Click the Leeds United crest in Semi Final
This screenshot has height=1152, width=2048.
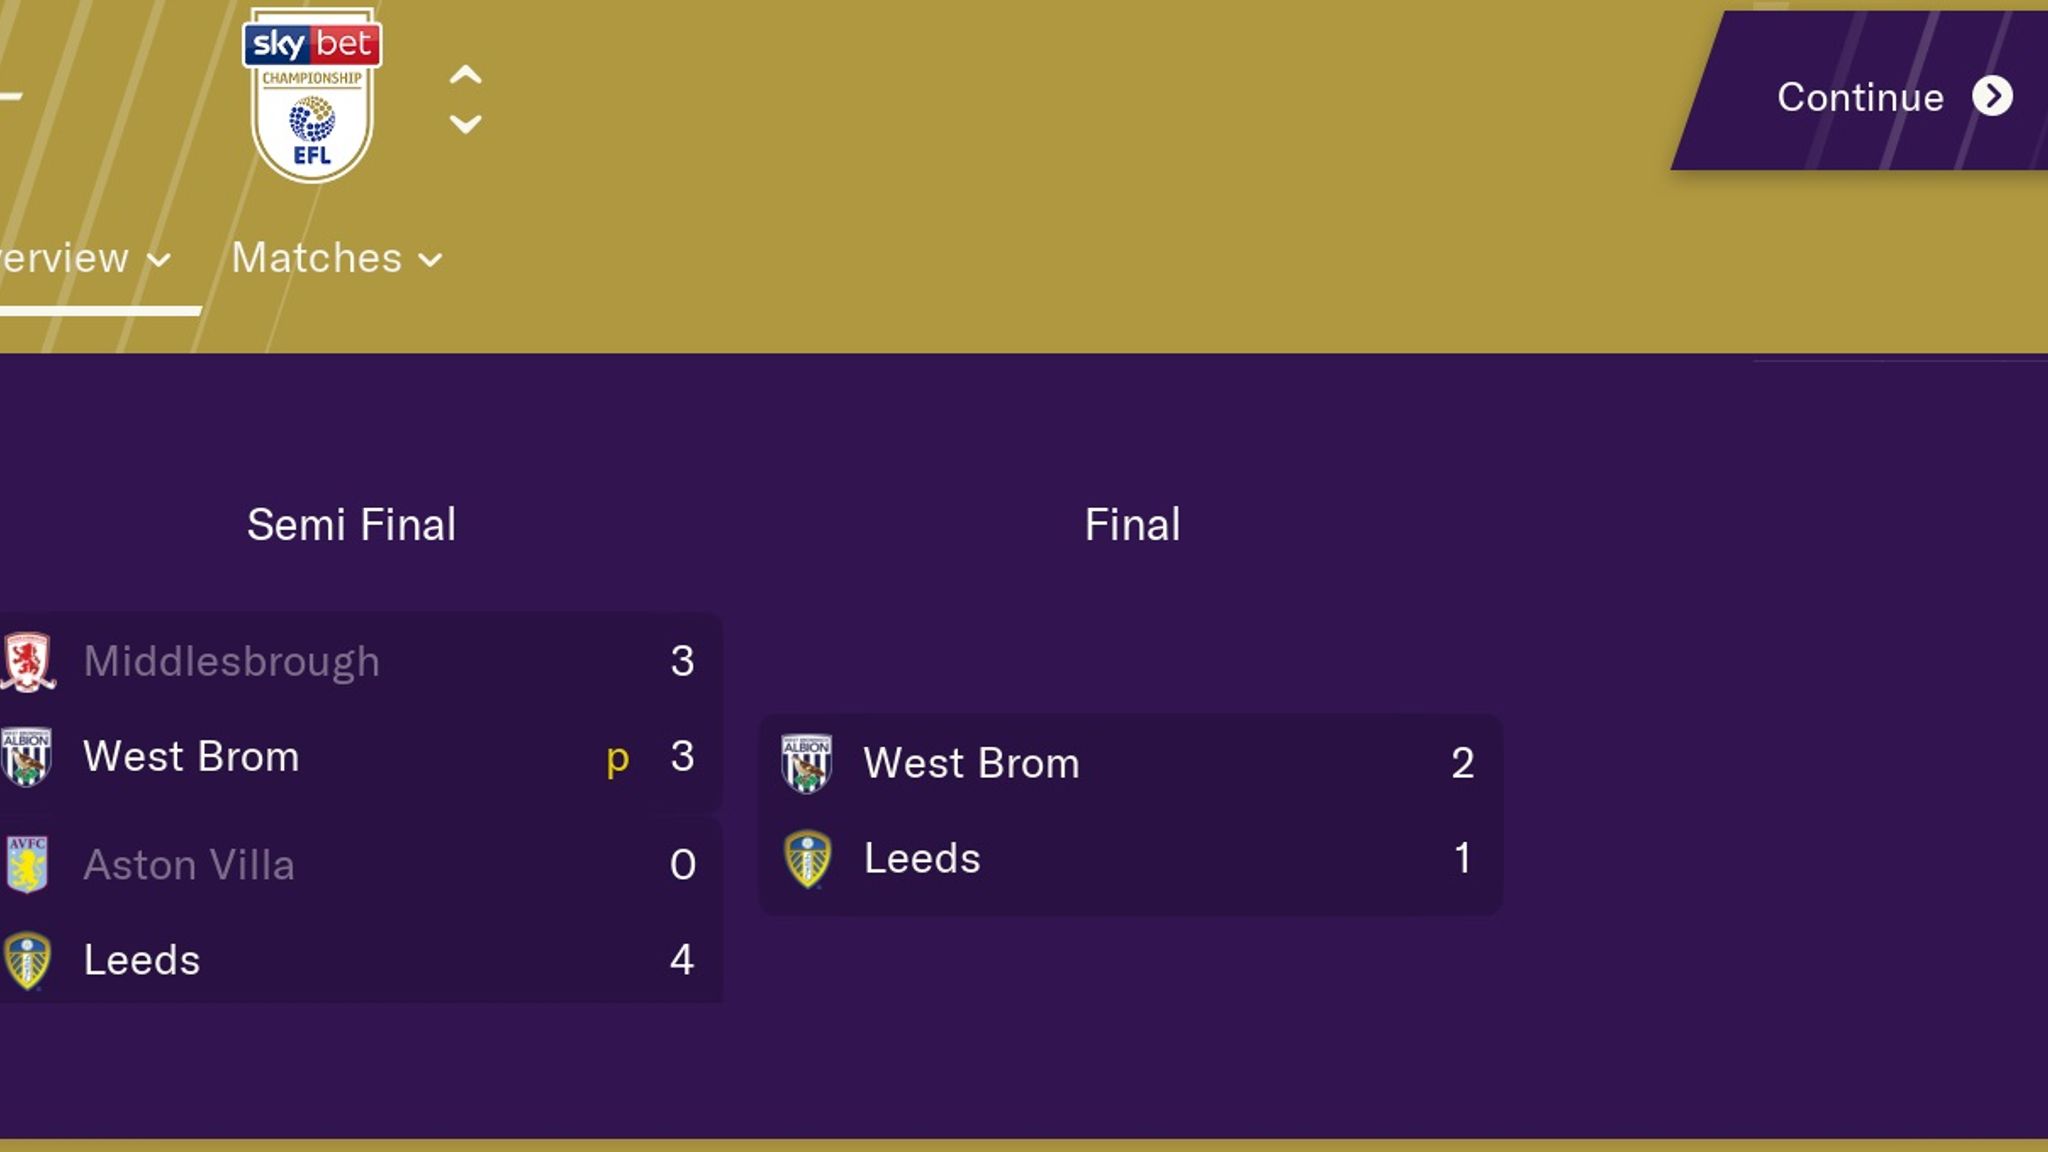[x=30, y=961]
